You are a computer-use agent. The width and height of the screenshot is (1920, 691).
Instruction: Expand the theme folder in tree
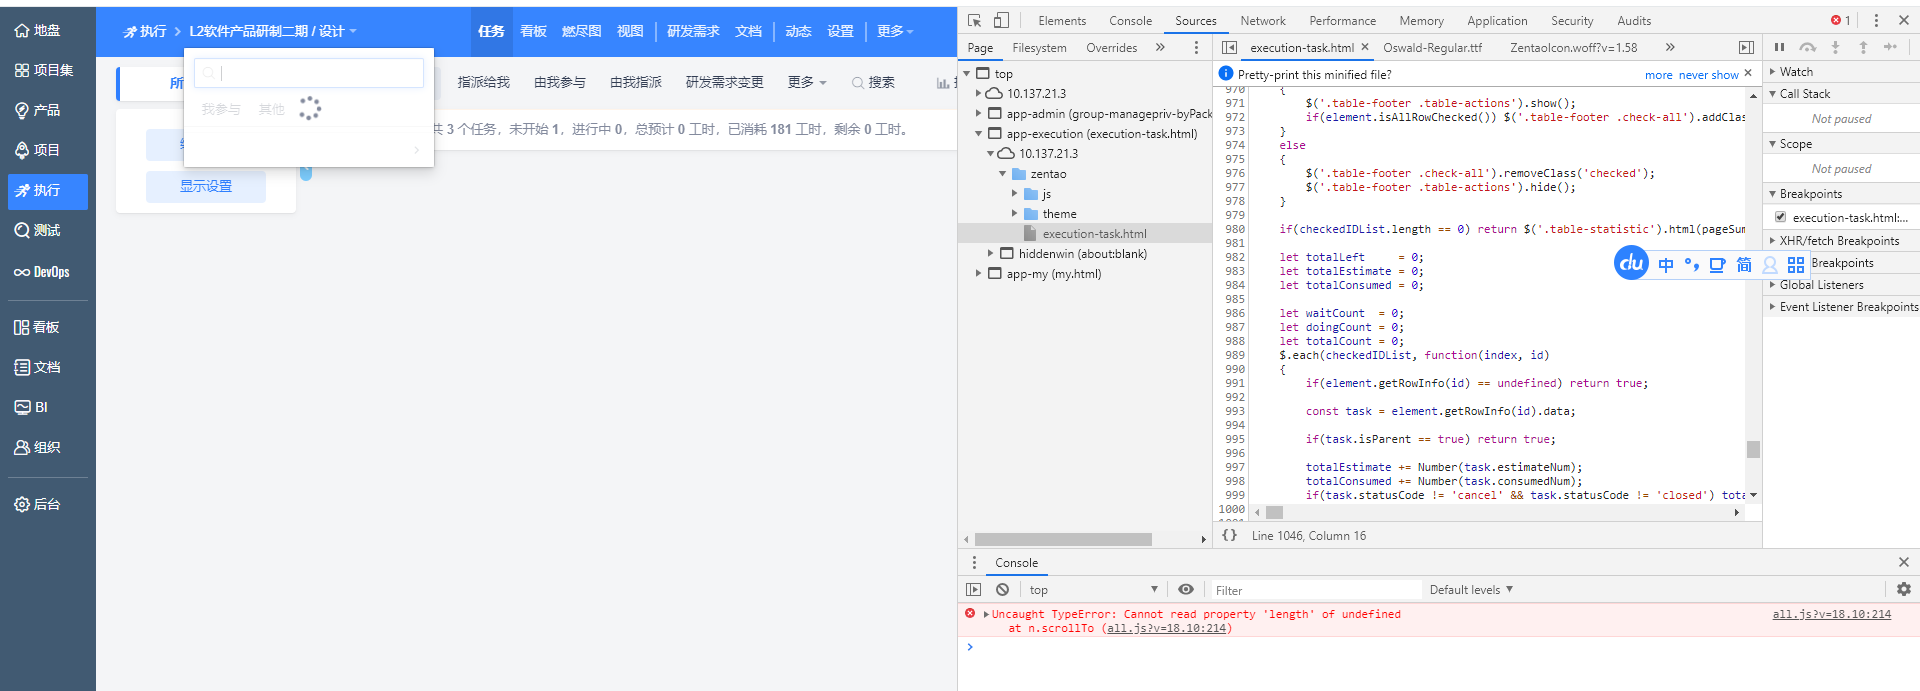point(1014,213)
